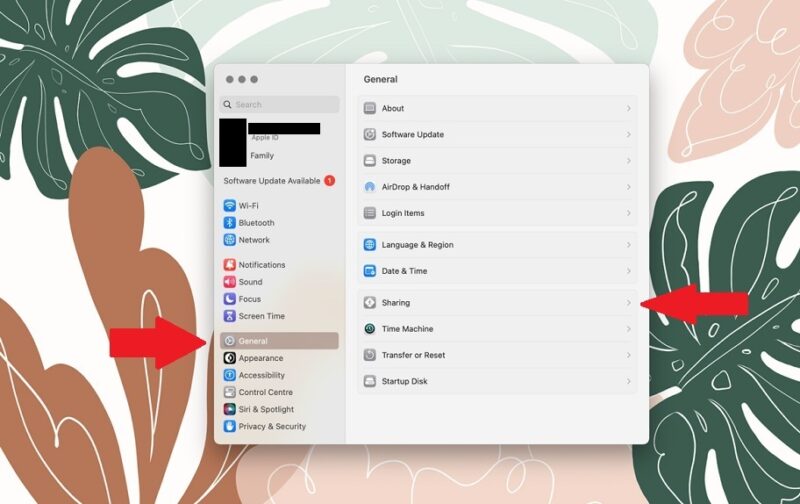Screen dimensions: 800x504
Task: Click the Control Centre icon
Action: pos(230,392)
